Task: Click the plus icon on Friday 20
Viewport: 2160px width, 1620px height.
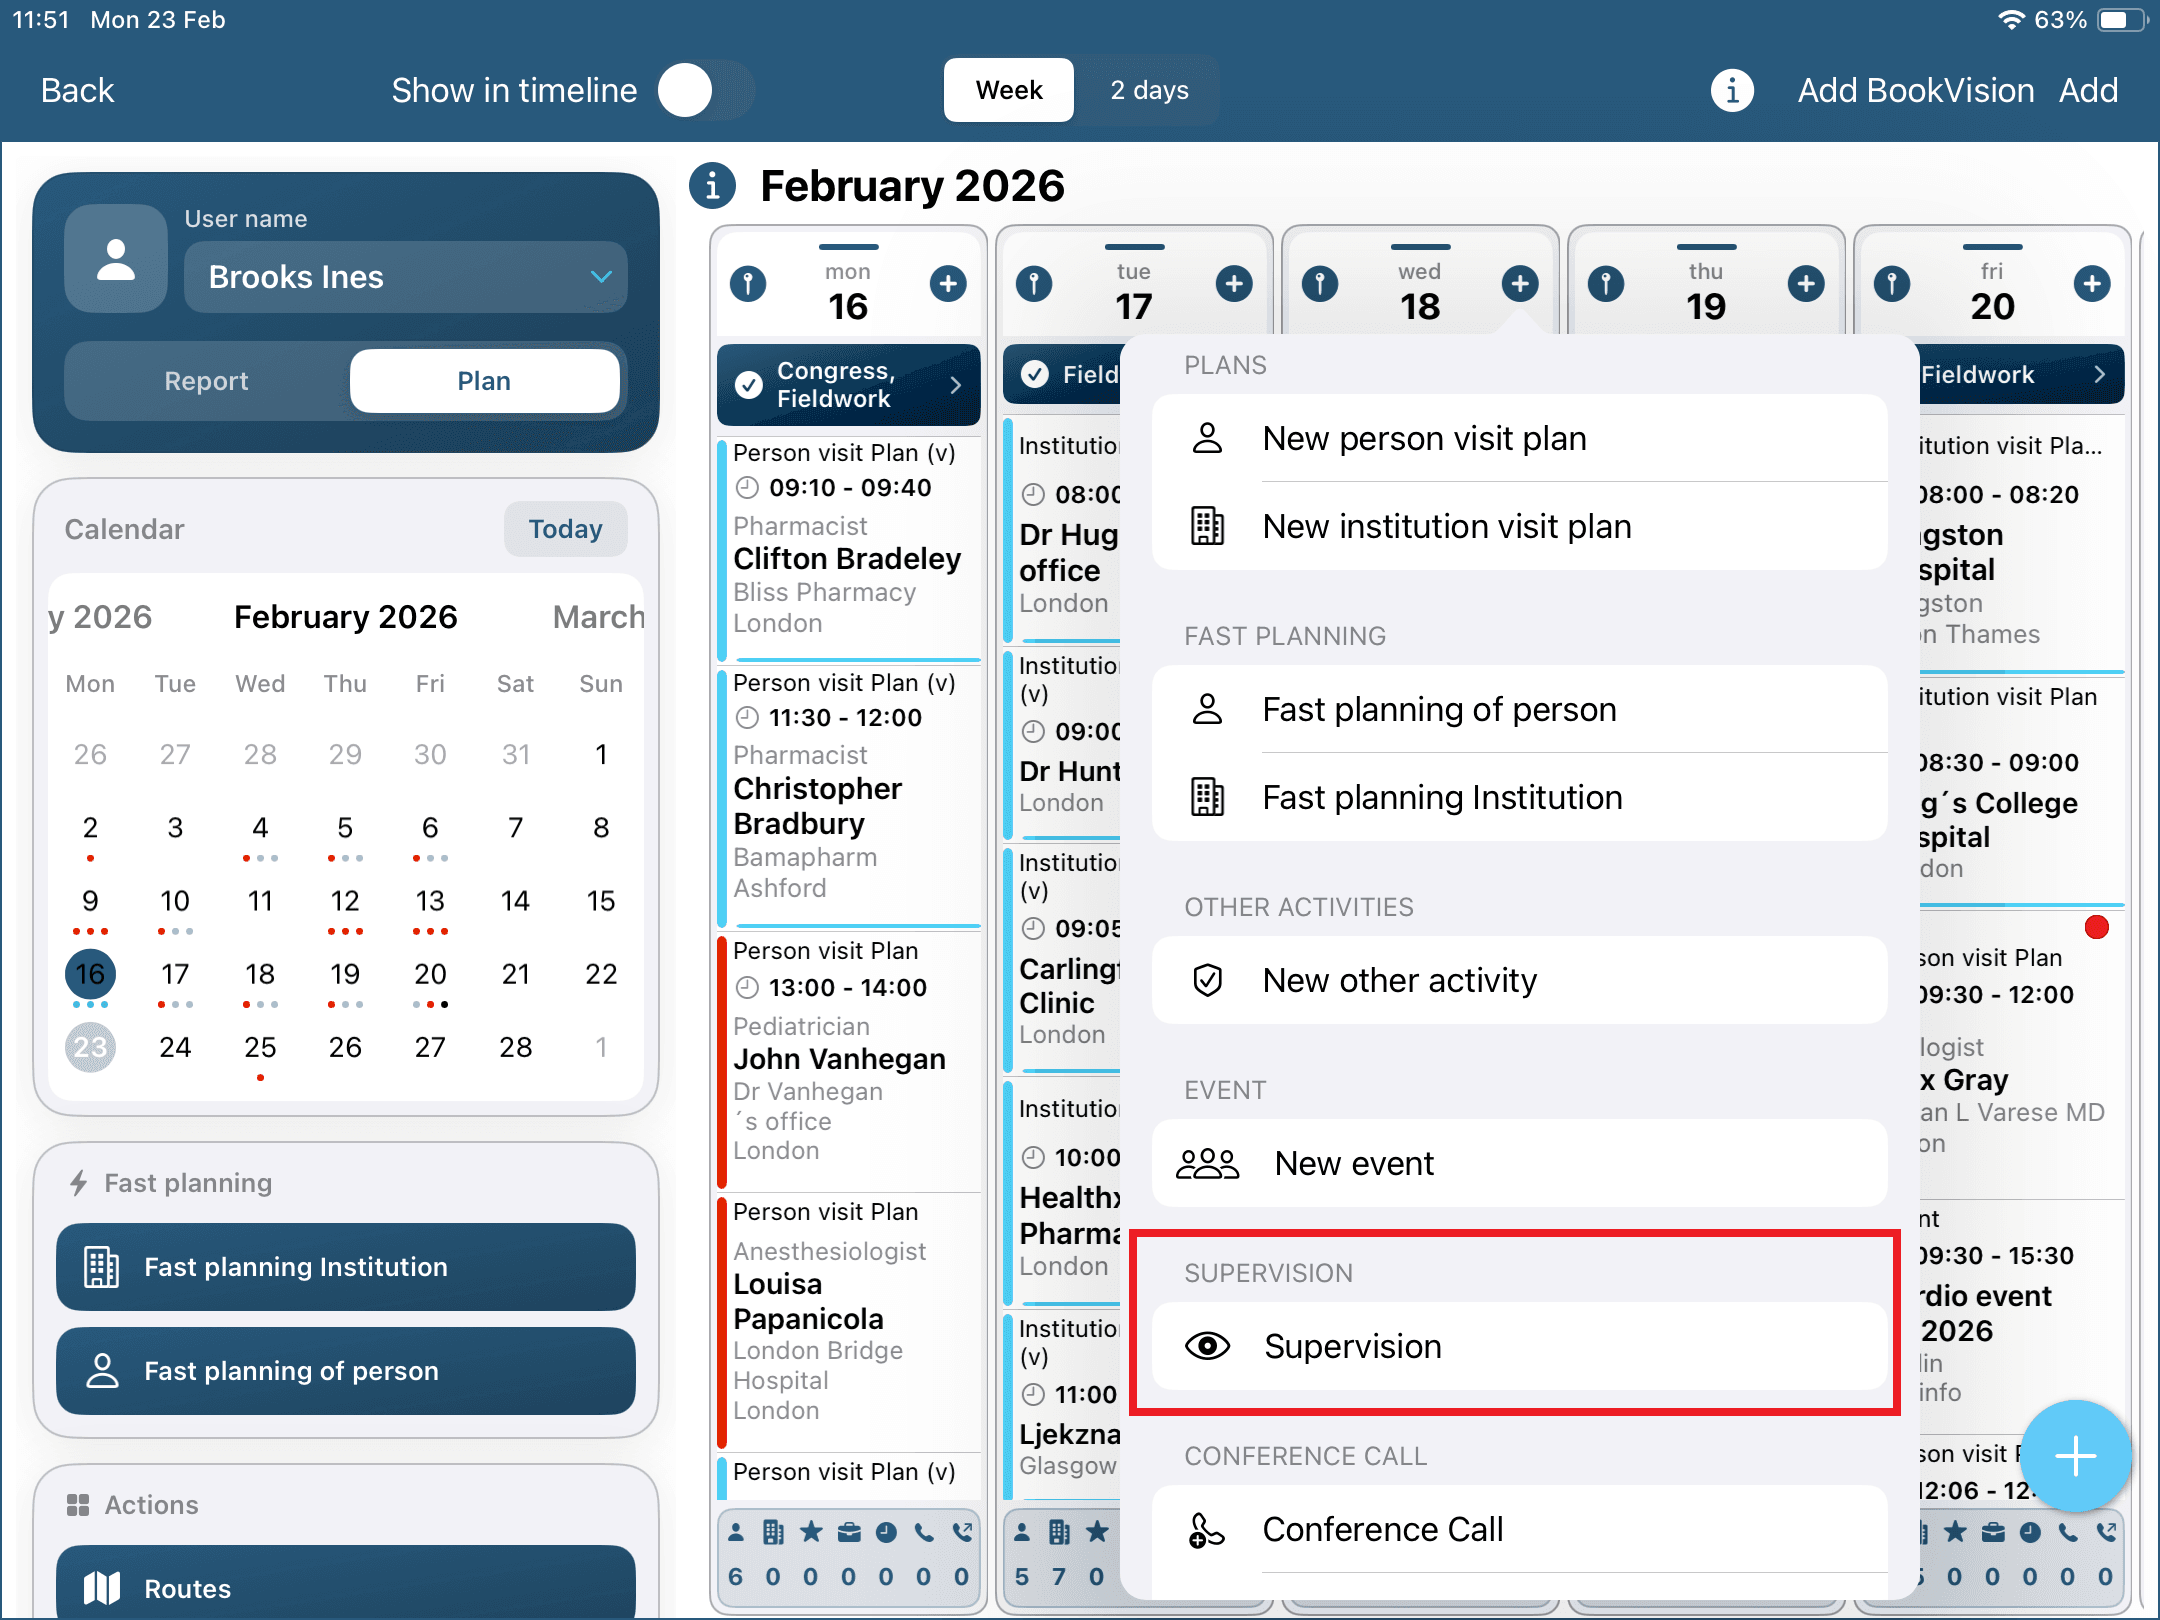Action: (2092, 284)
